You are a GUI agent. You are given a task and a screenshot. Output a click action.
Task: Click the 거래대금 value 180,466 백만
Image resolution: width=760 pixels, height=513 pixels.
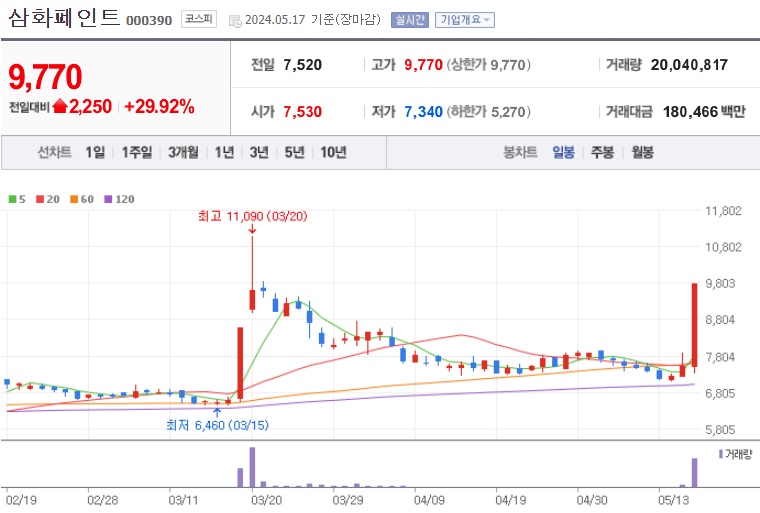(x=704, y=112)
